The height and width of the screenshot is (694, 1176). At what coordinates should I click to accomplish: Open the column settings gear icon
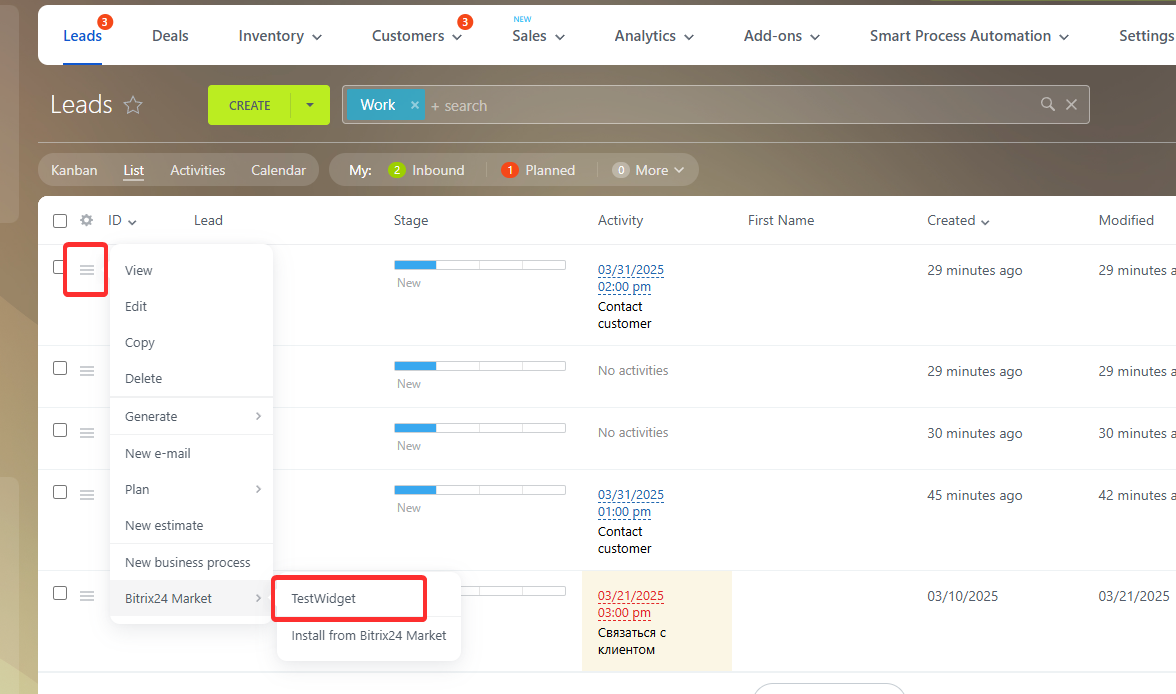86,220
